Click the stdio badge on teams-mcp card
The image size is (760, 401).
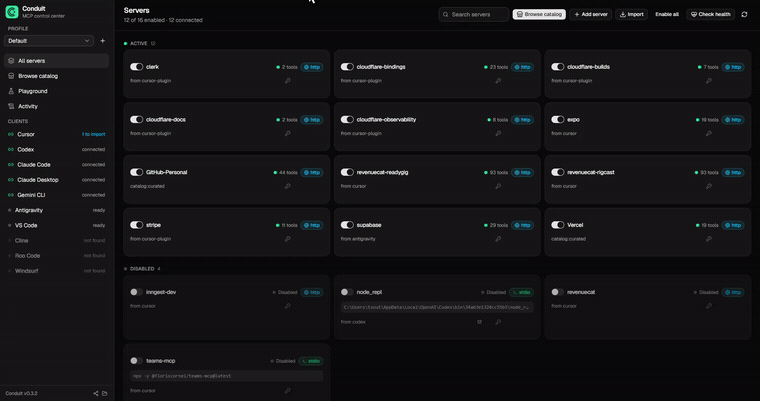311,361
